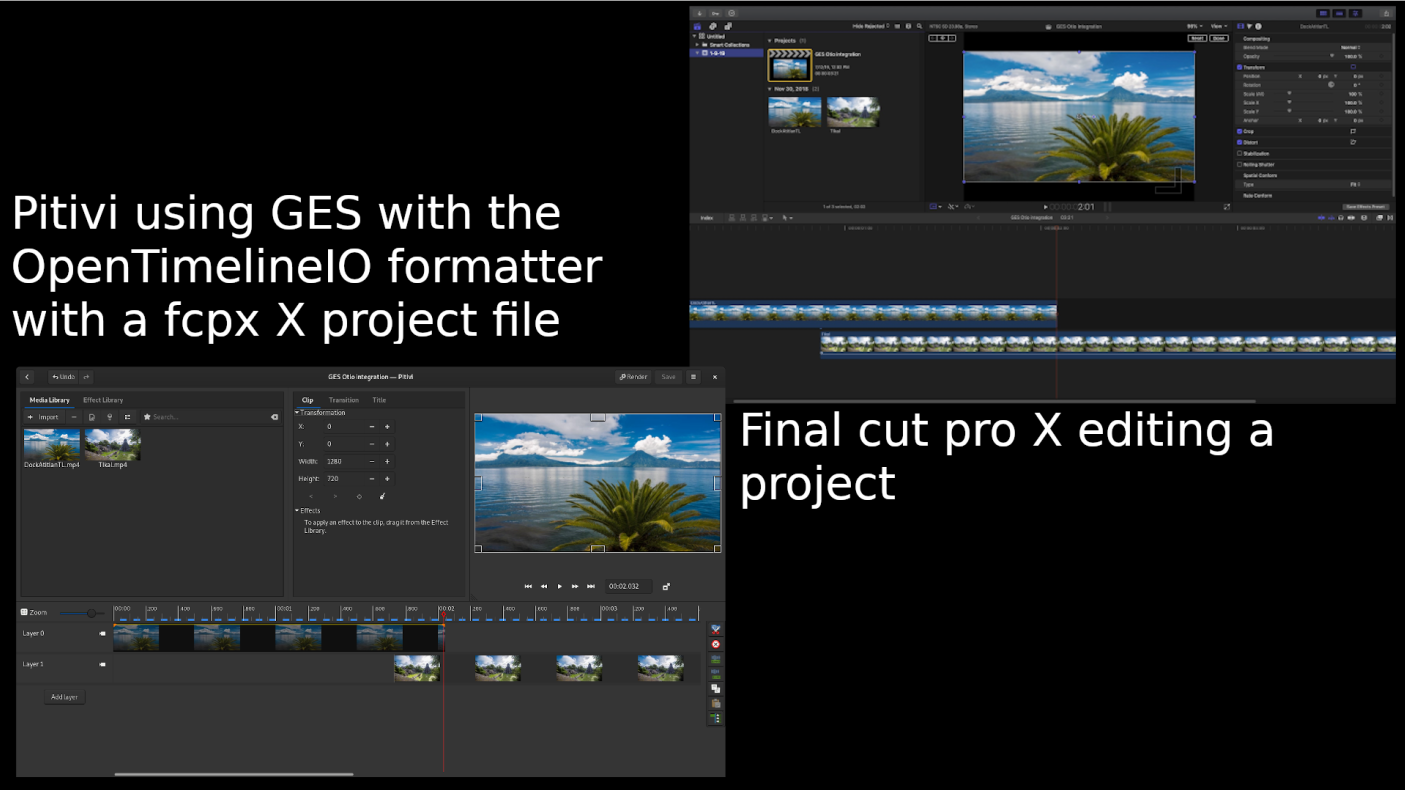Click the diamond keyframe toggle icon
1405x790 pixels.
click(x=359, y=496)
